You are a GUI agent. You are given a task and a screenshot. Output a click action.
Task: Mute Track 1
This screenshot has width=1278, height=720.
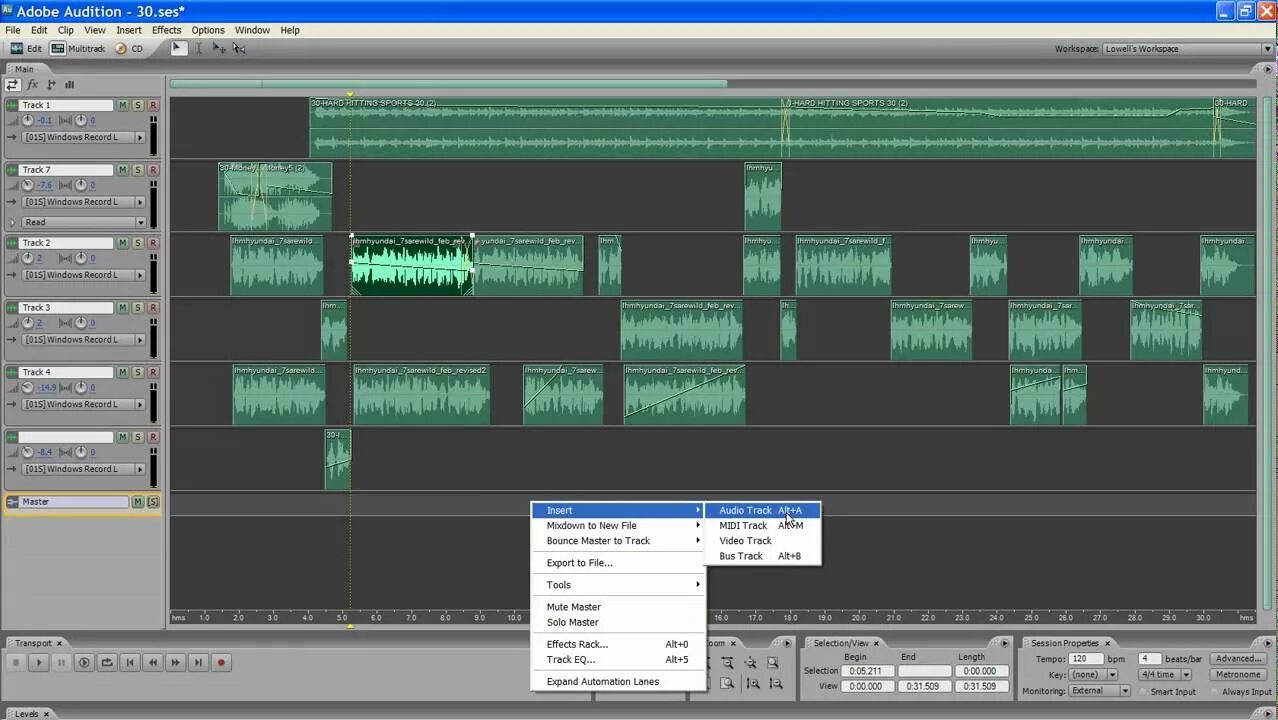(123, 105)
